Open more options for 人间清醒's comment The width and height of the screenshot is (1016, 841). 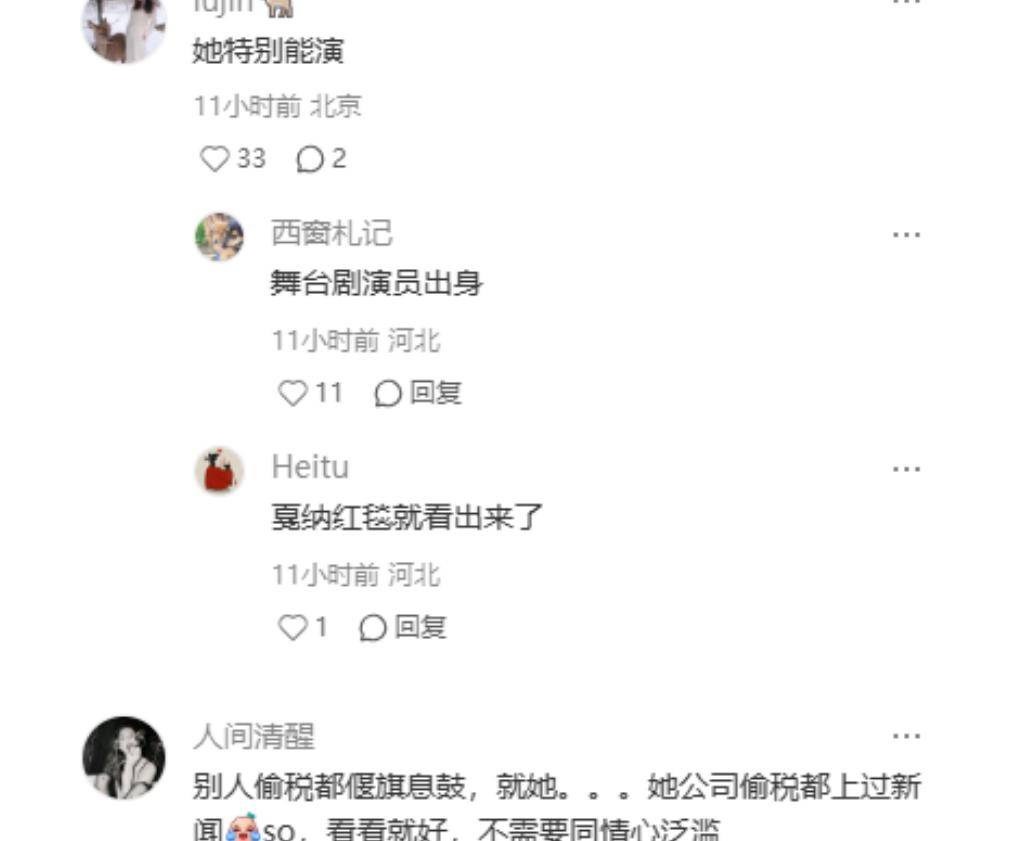pos(906,736)
